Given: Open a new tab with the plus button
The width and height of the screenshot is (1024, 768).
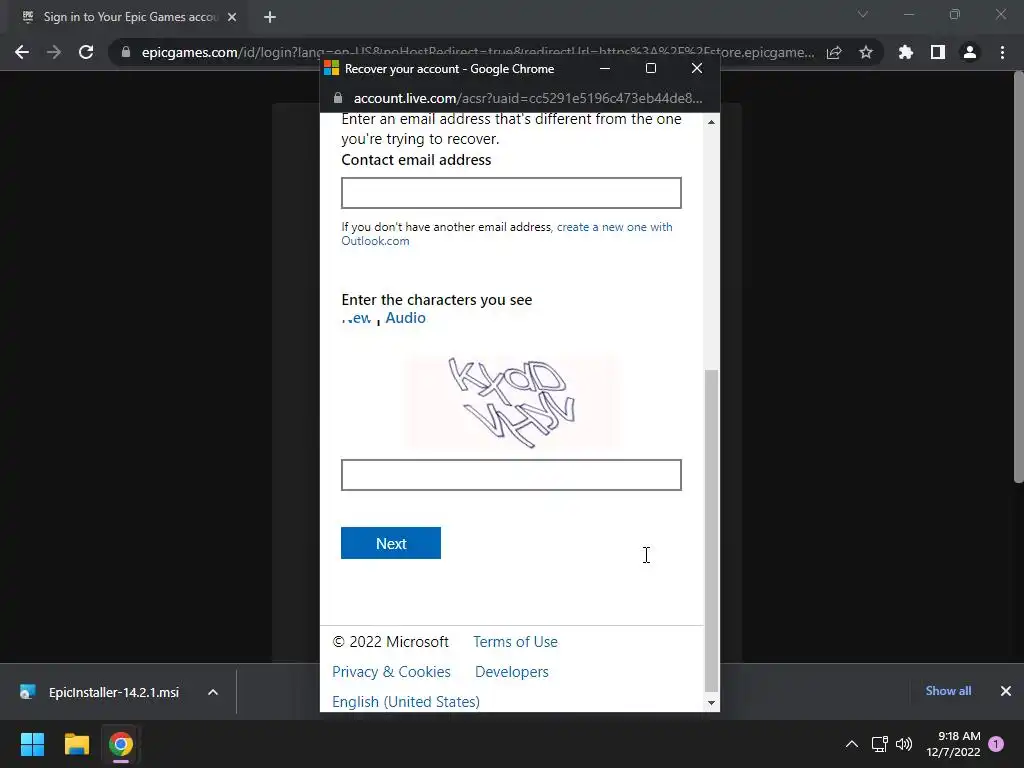Looking at the screenshot, I should [270, 17].
